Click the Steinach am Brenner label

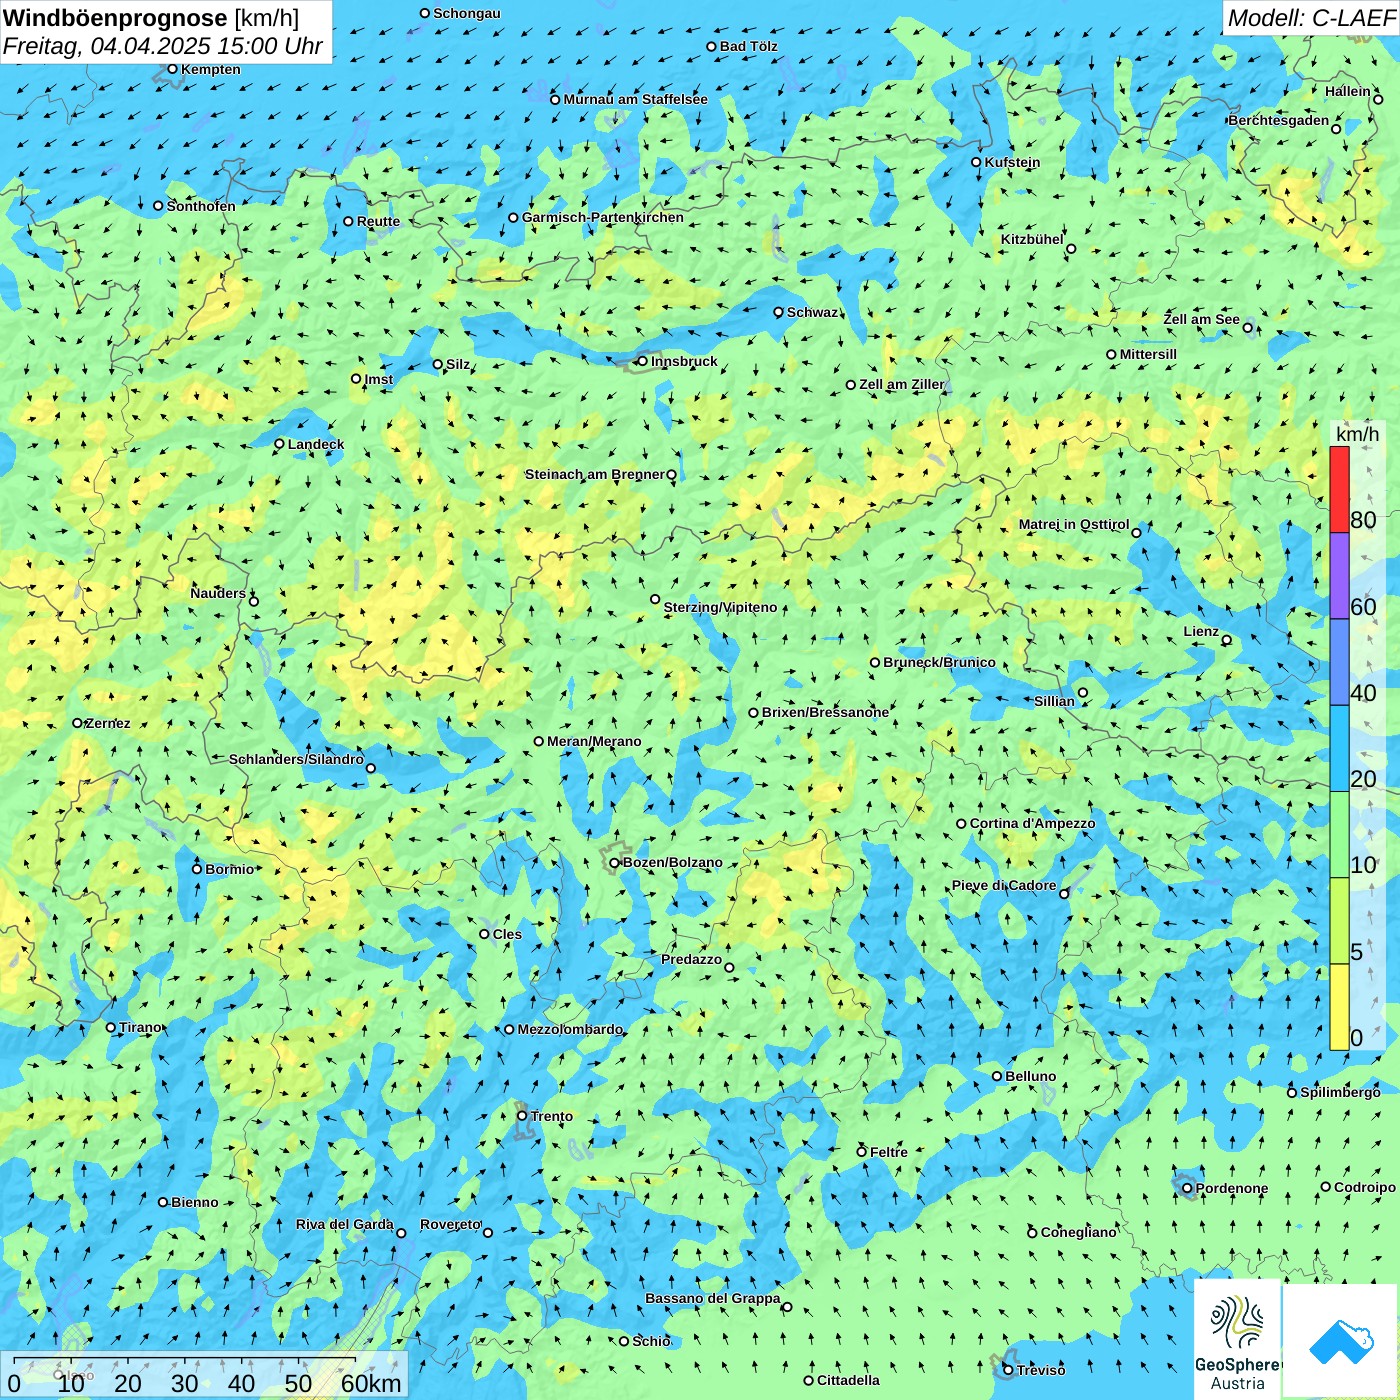pyautogui.click(x=594, y=474)
